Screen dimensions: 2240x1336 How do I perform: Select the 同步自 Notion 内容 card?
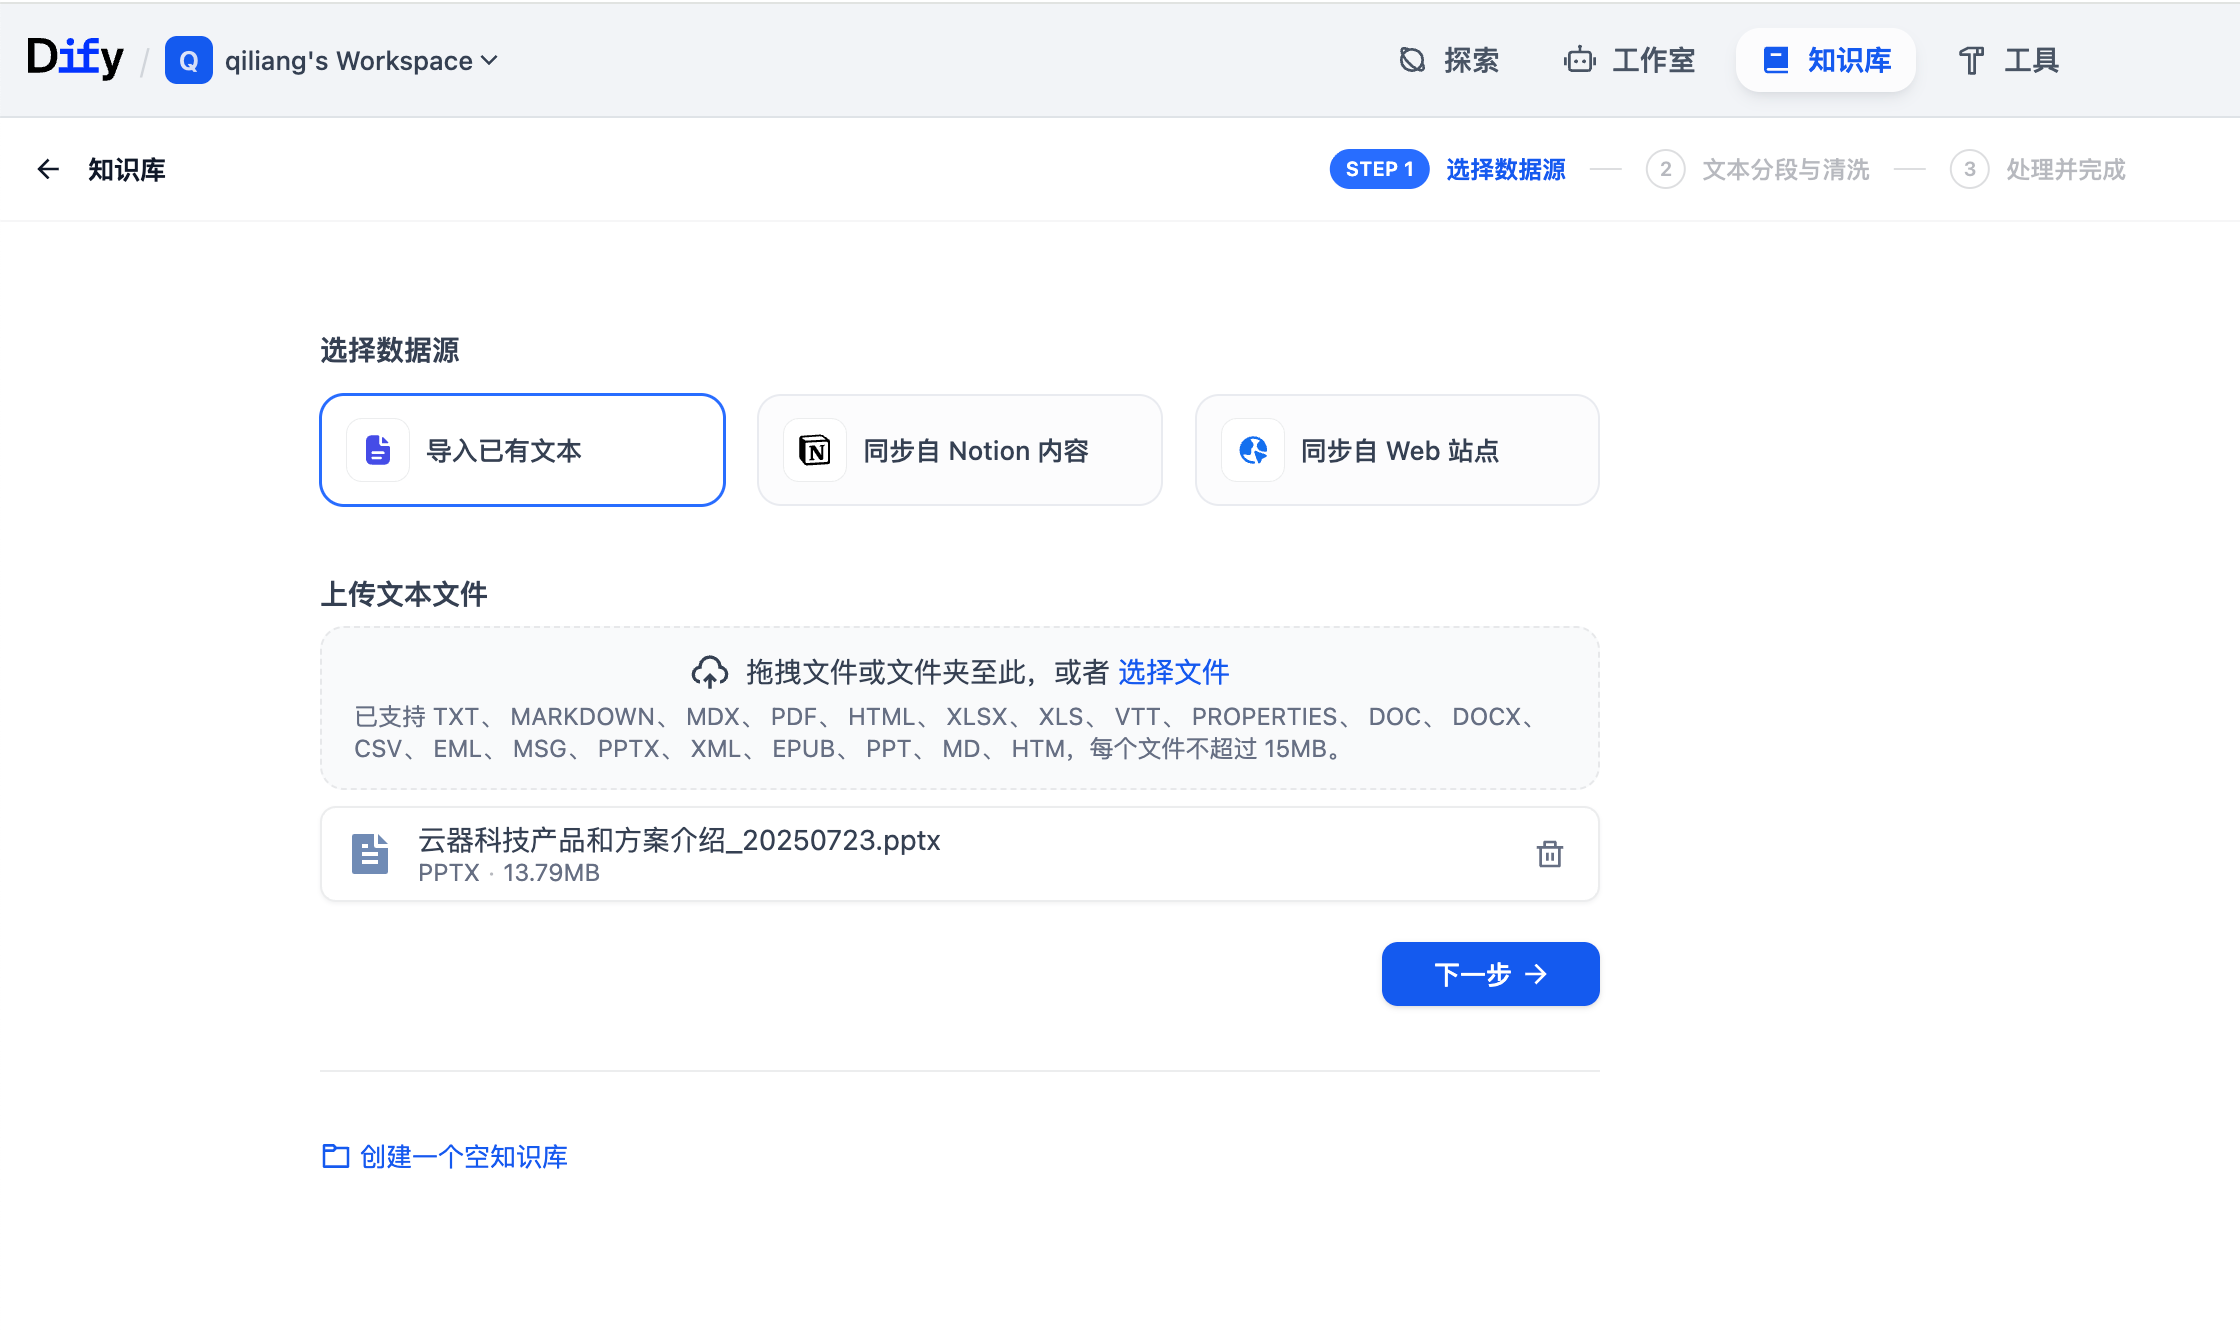[x=960, y=450]
